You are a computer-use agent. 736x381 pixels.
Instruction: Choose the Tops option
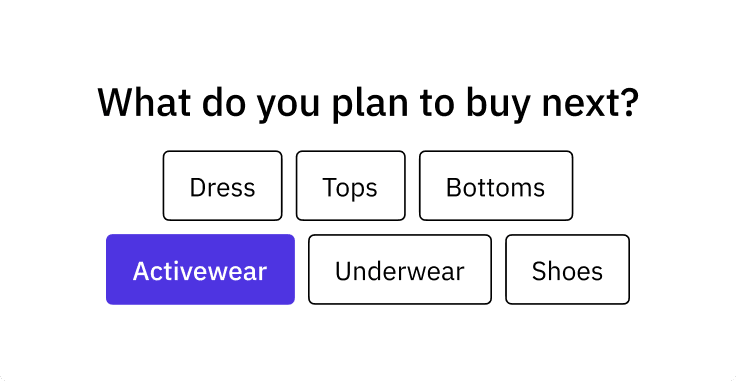(x=350, y=186)
